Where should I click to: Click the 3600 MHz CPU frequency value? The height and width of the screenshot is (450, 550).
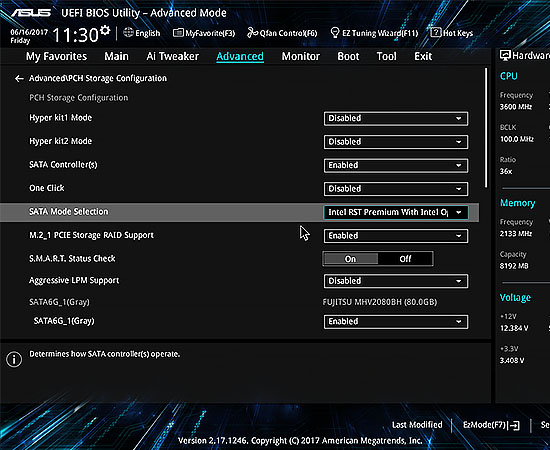coord(516,107)
